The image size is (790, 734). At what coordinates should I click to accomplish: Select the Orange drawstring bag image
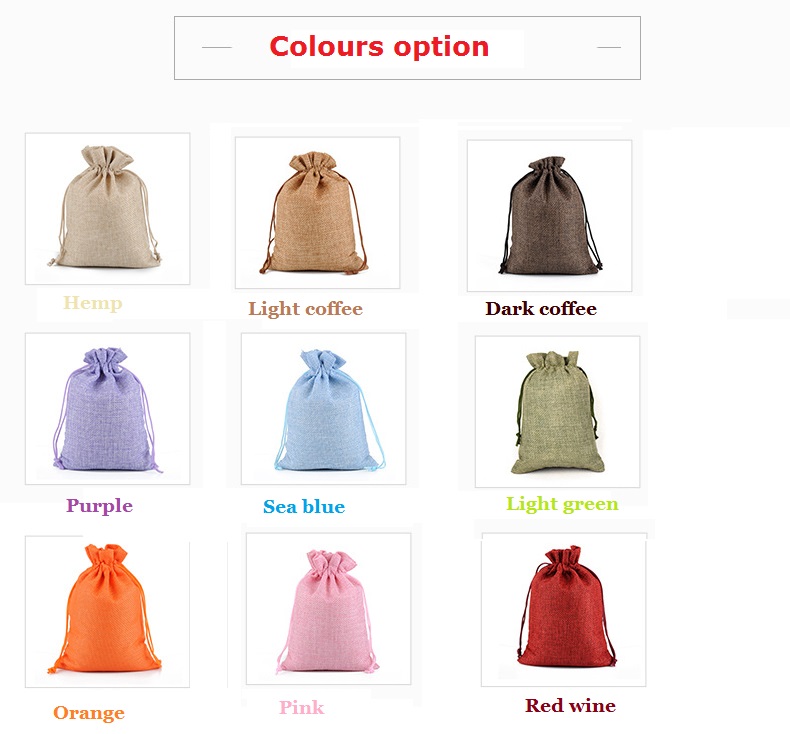pyautogui.click(x=107, y=612)
